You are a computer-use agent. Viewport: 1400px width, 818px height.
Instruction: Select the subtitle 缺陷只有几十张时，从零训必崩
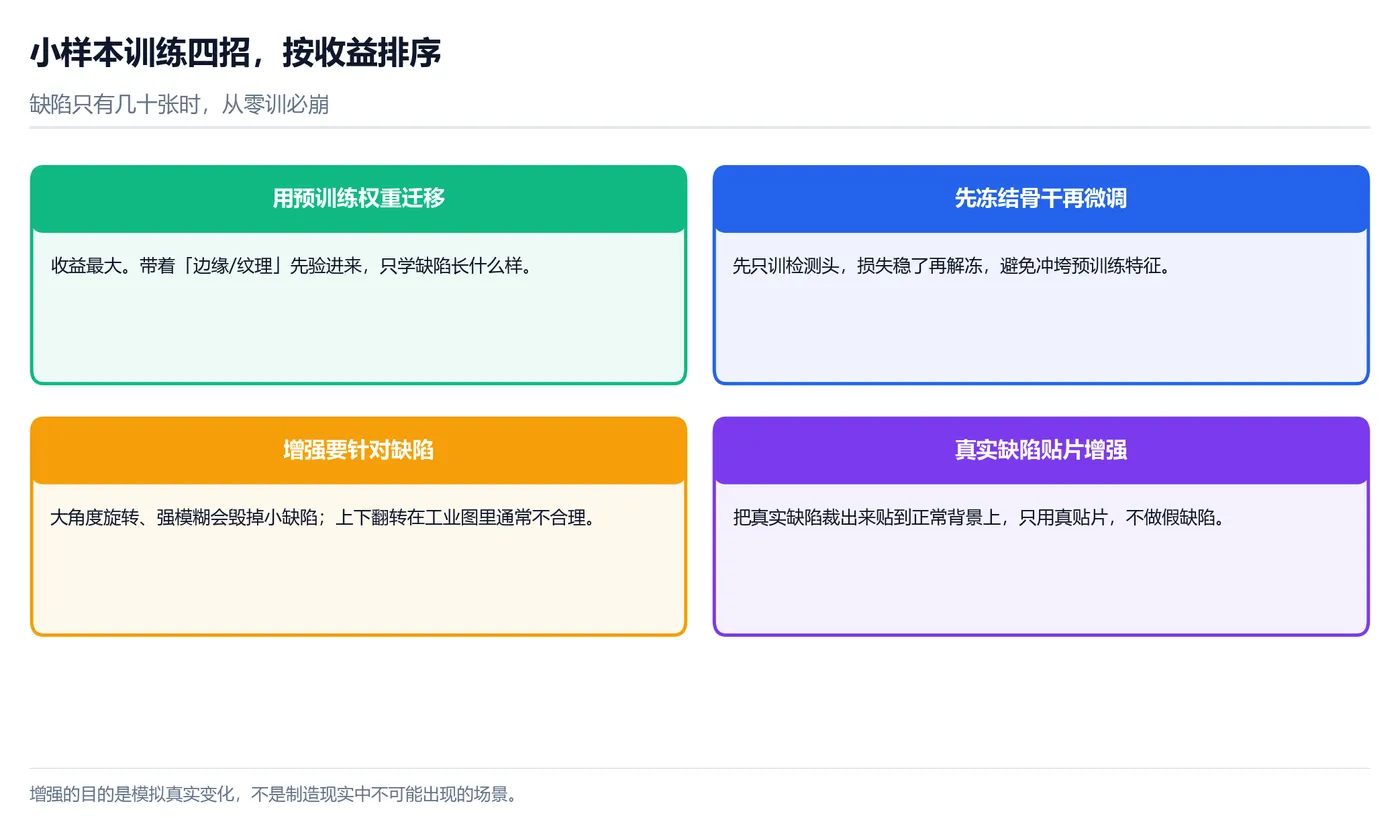point(180,105)
